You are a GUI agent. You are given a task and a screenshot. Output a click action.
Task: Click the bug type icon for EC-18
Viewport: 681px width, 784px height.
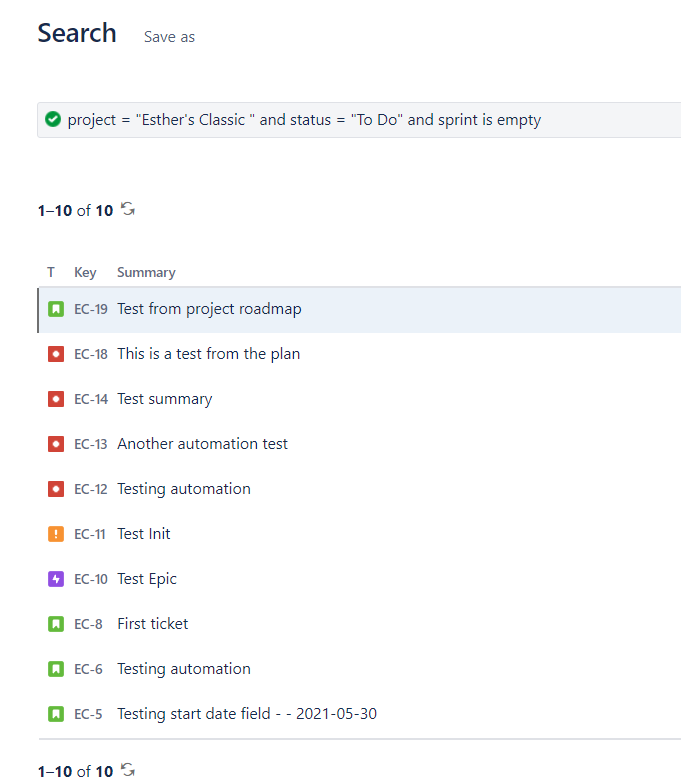56,354
